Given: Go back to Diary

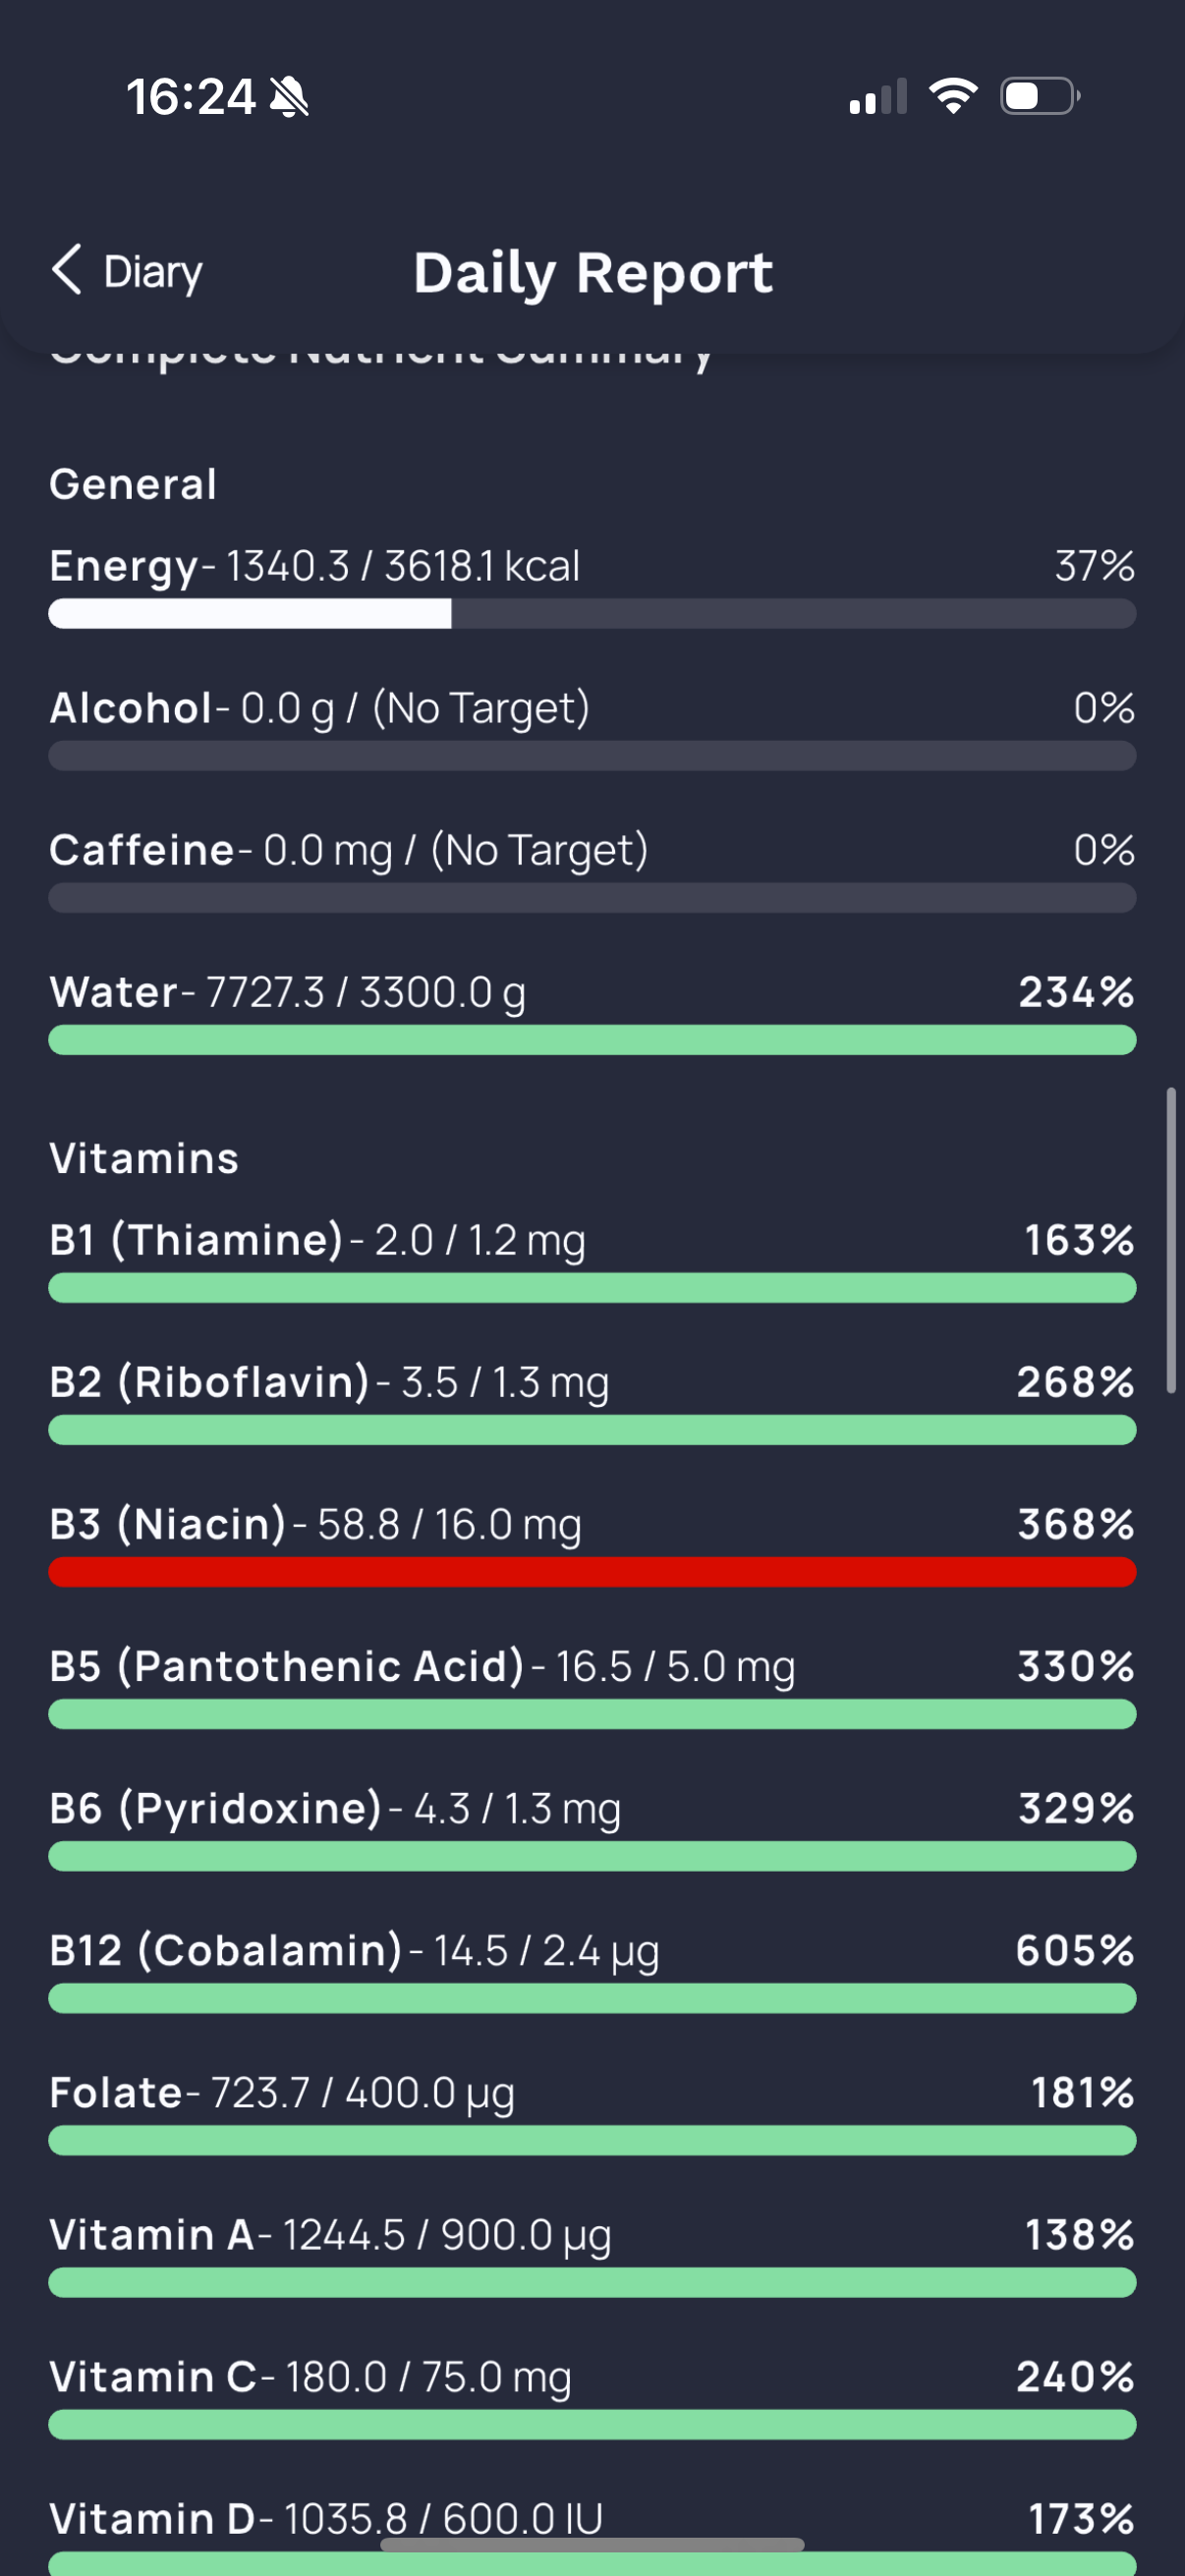Looking at the screenshot, I should 127,271.
